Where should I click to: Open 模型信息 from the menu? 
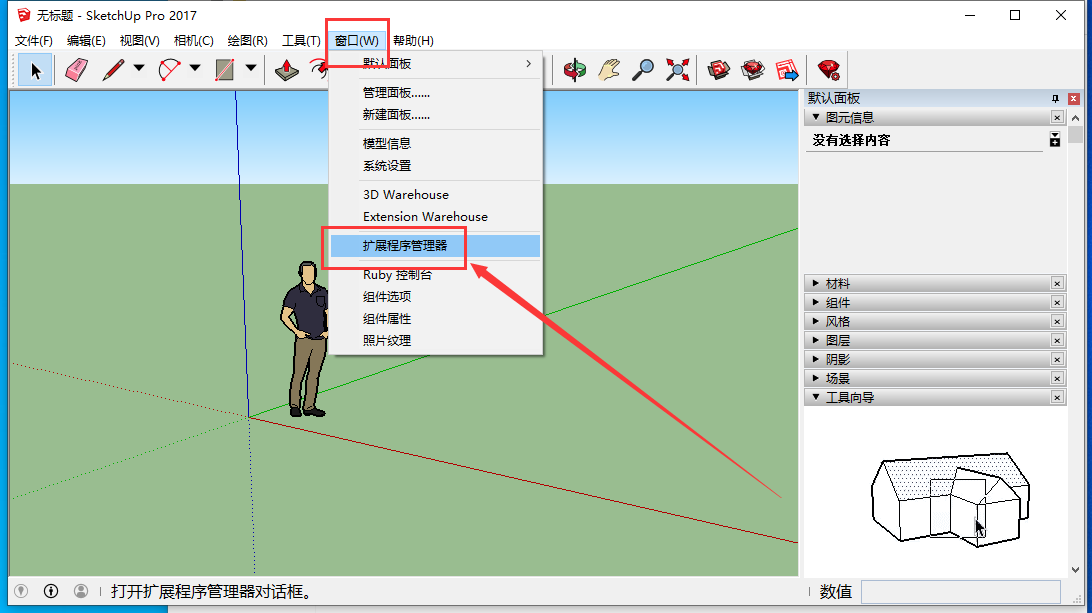click(435, 143)
